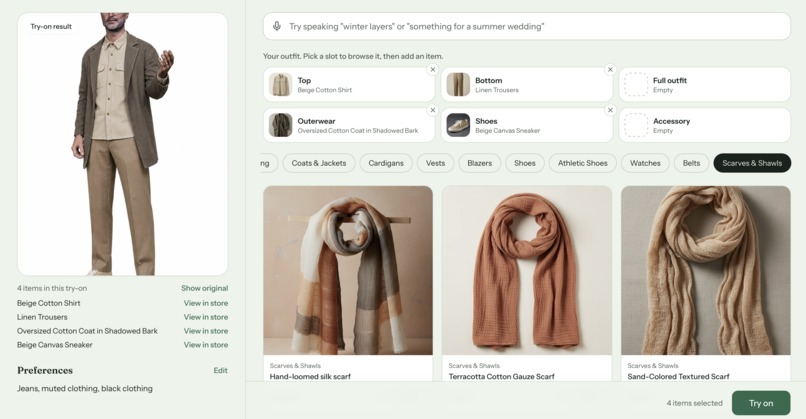Open the Shoes outfit slot

coord(527,125)
